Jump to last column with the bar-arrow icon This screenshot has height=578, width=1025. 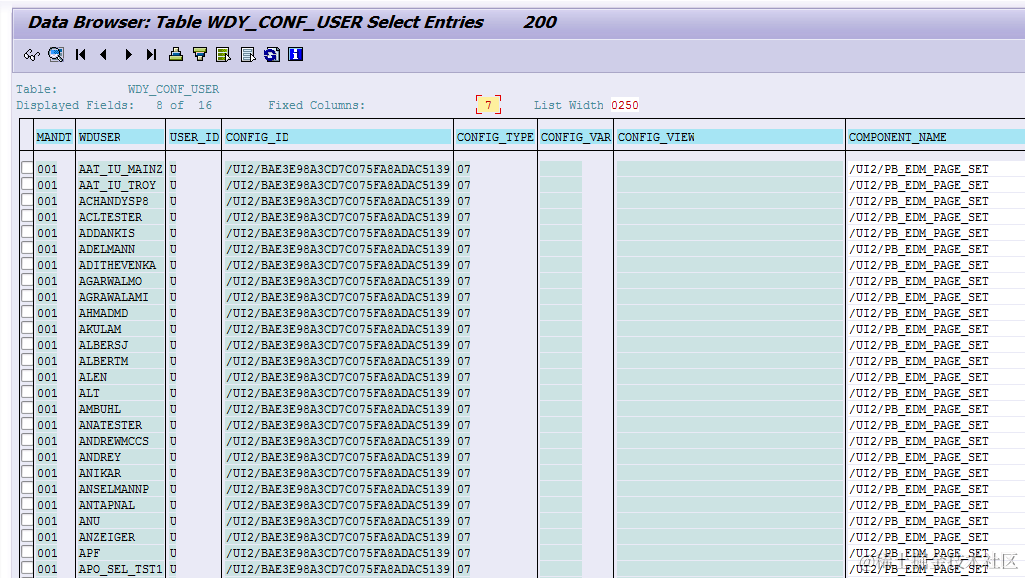(152, 55)
